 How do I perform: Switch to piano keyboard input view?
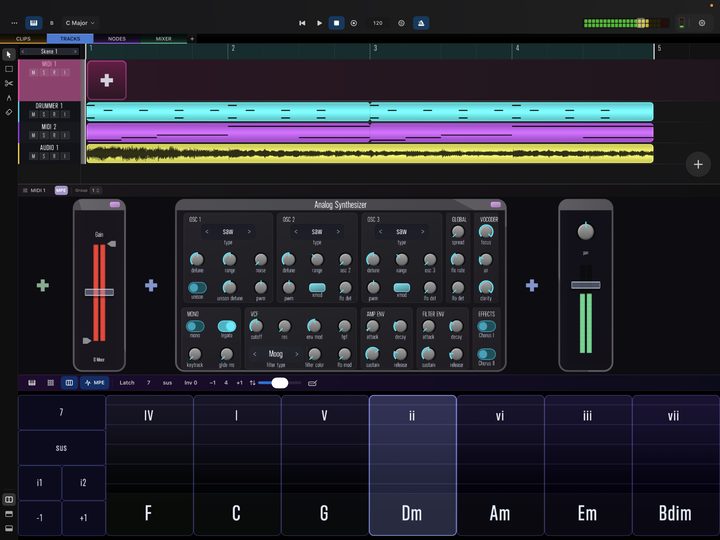(x=32, y=382)
